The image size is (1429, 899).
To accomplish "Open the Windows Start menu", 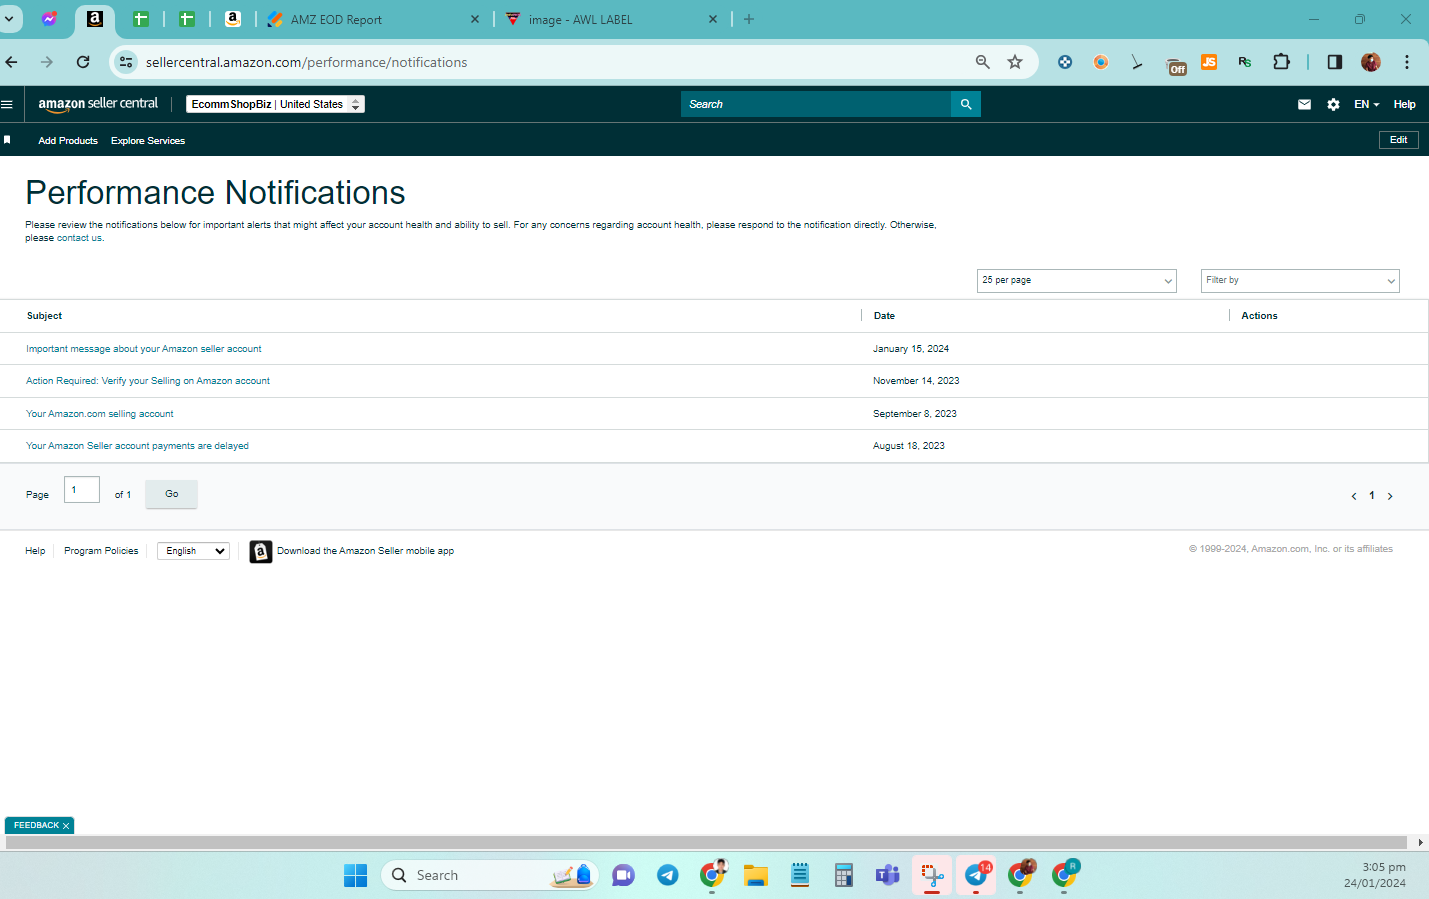I will [x=355, y=875].
